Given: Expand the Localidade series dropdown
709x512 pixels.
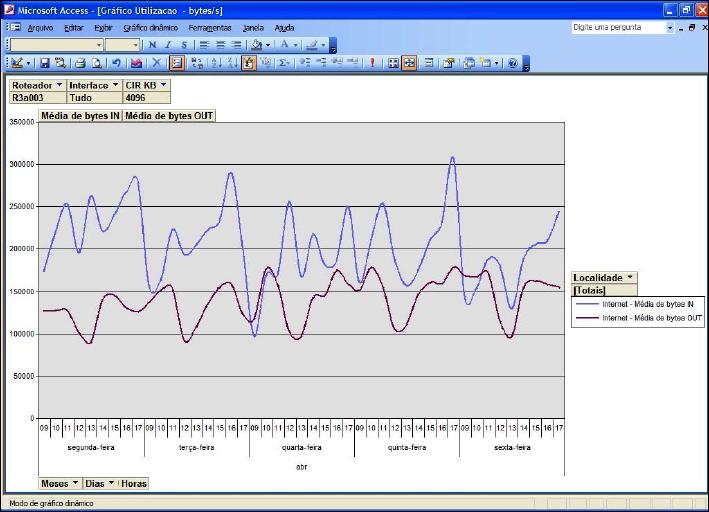Looking at the screenshot, I should [x=630, y=277].
